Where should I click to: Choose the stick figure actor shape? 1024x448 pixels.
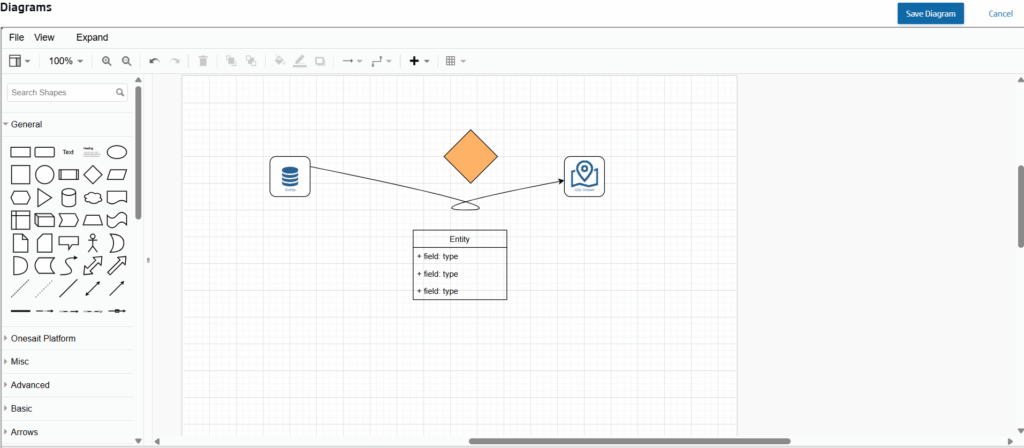pos(93,243)
